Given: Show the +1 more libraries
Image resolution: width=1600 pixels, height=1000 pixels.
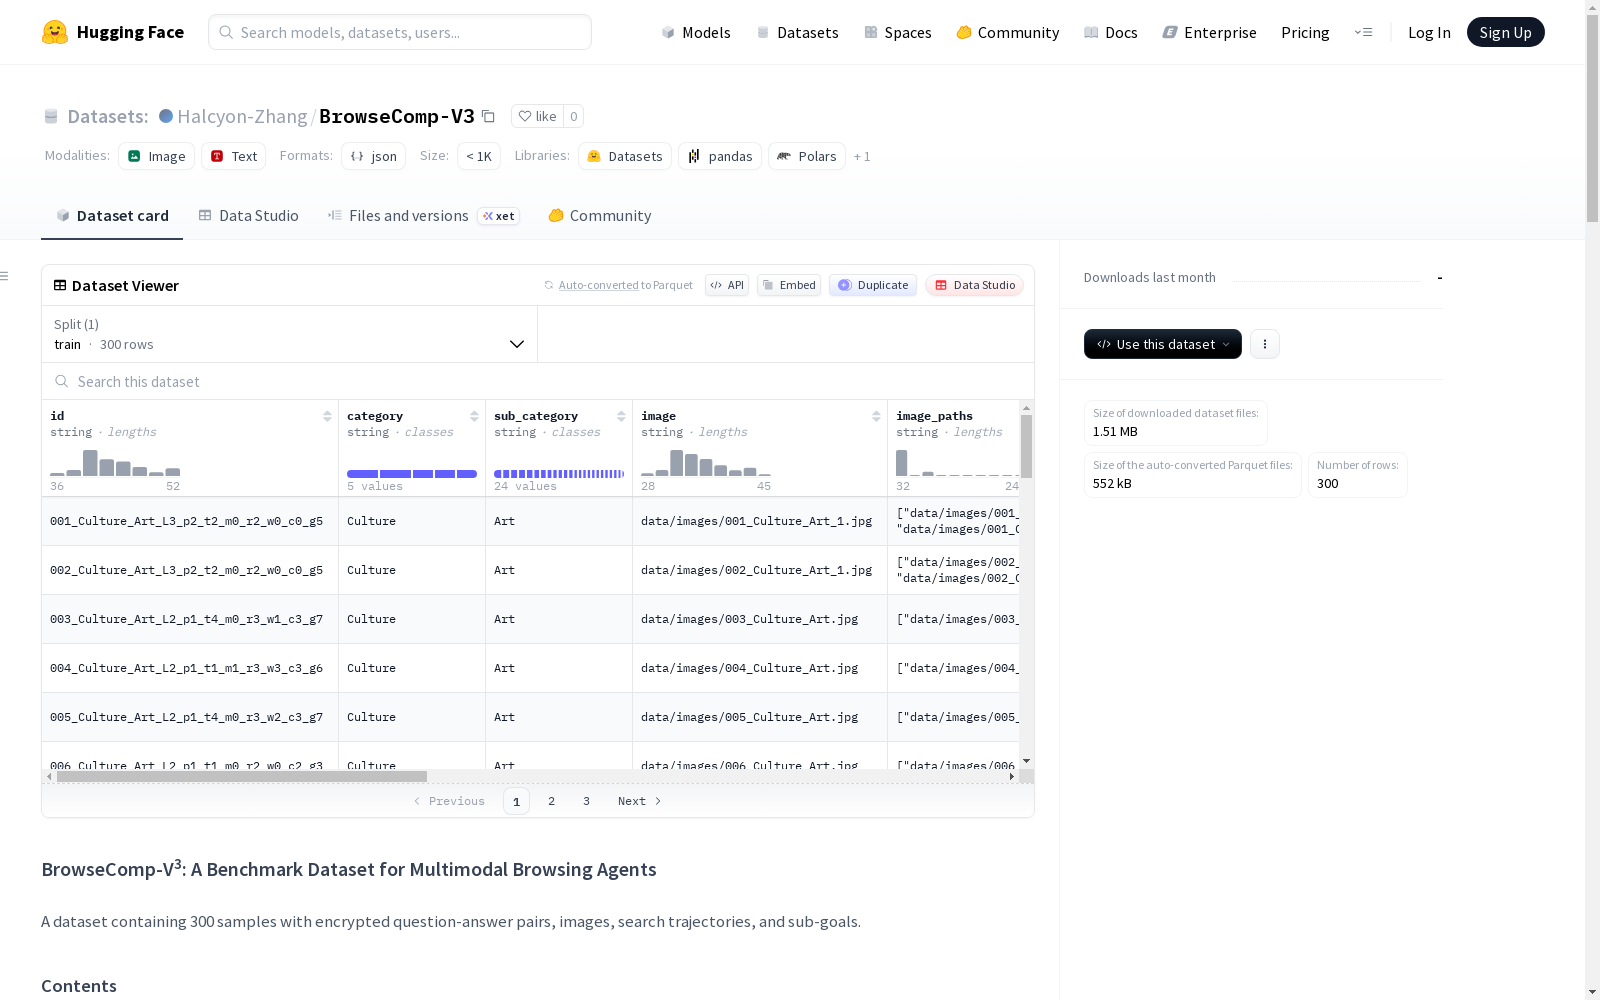Looking at the screenshot, I should click(862, 157).
